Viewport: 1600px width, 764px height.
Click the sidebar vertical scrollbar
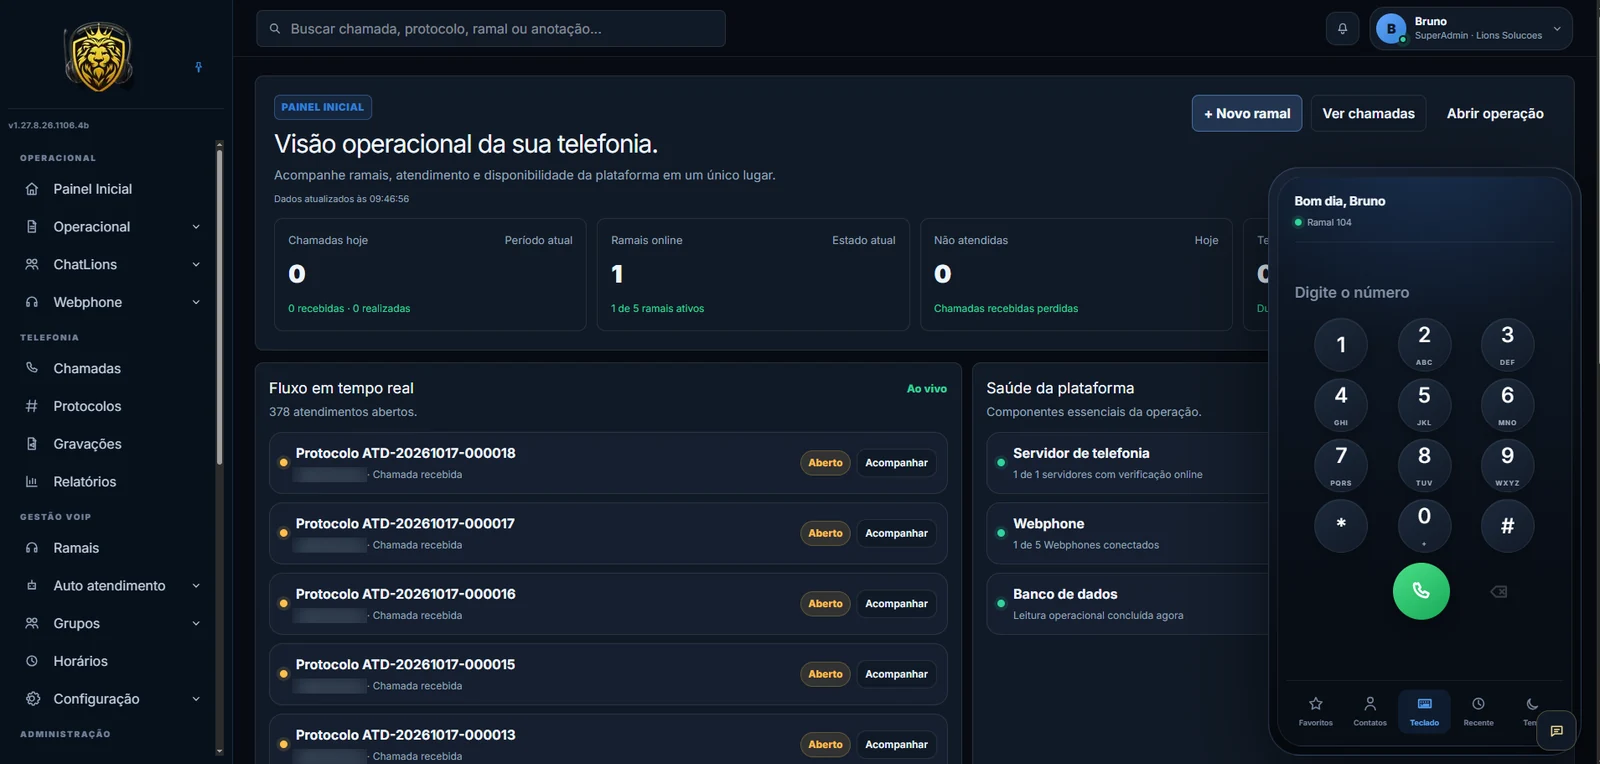(x=219, y=307)
